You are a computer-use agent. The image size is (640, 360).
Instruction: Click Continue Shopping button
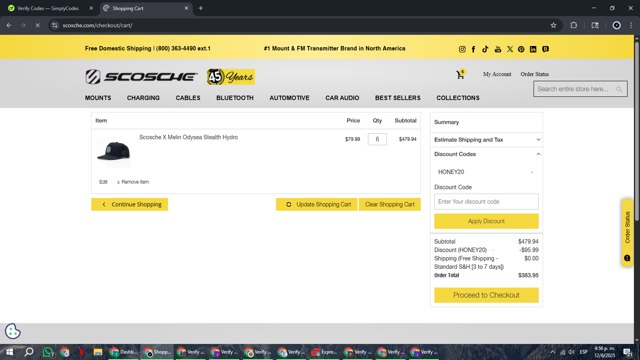point(129,204)
